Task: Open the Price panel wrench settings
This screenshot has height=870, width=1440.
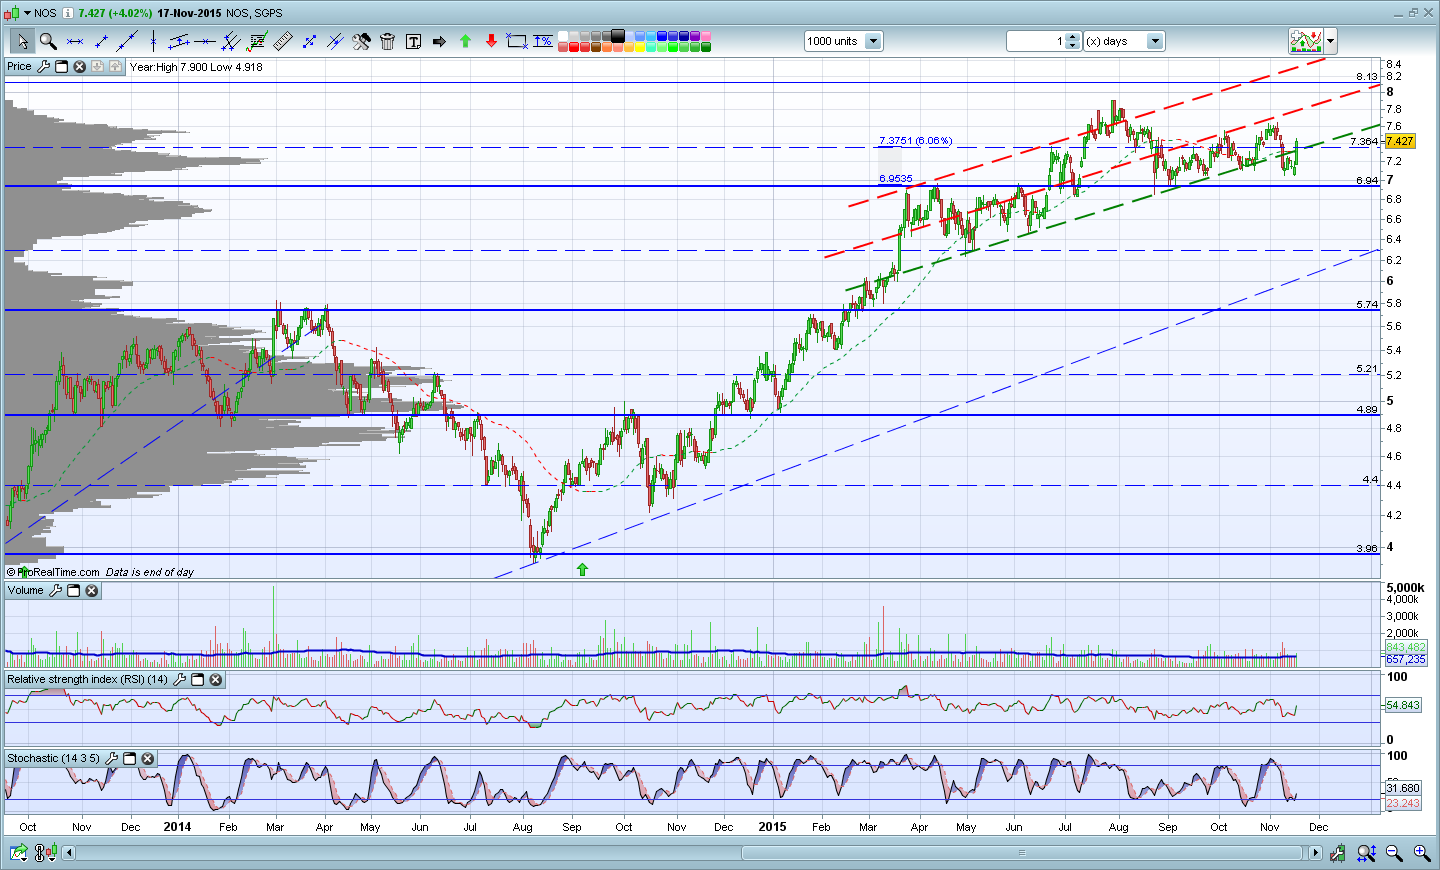Action: (x=43, y=67)
